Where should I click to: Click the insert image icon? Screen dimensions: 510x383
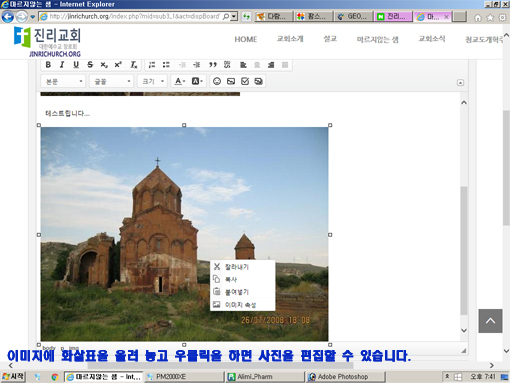coord(231,81)
